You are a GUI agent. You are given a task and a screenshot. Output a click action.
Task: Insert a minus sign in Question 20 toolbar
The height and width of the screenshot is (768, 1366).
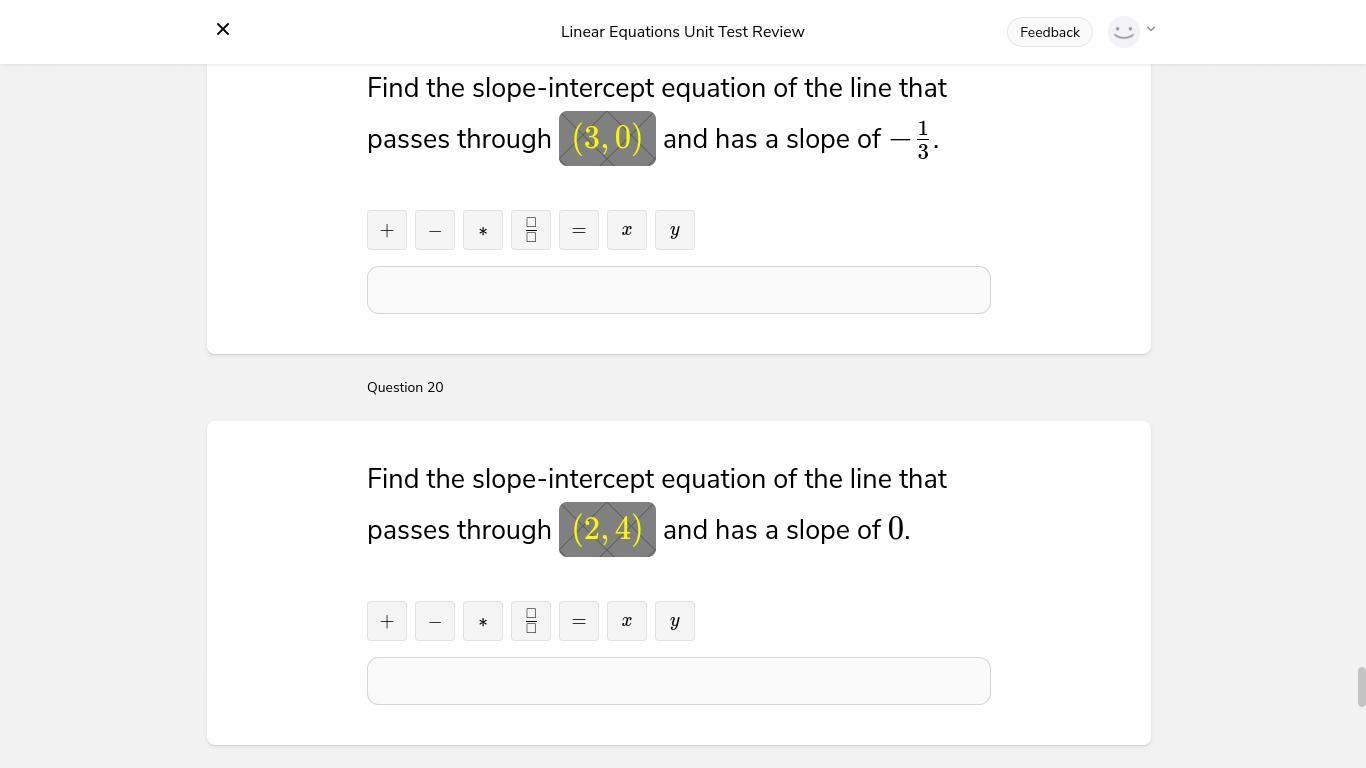point(435,621)
